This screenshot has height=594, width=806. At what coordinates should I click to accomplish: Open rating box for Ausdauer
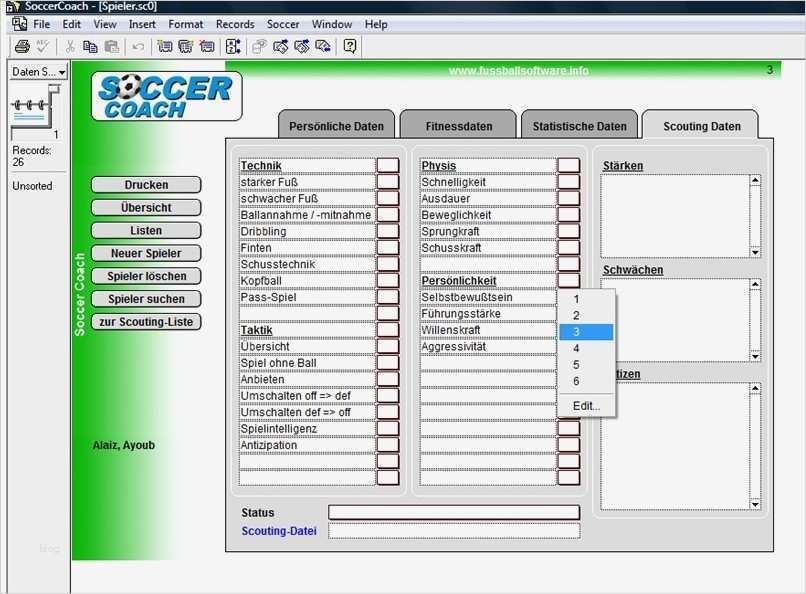pos(569,198)
